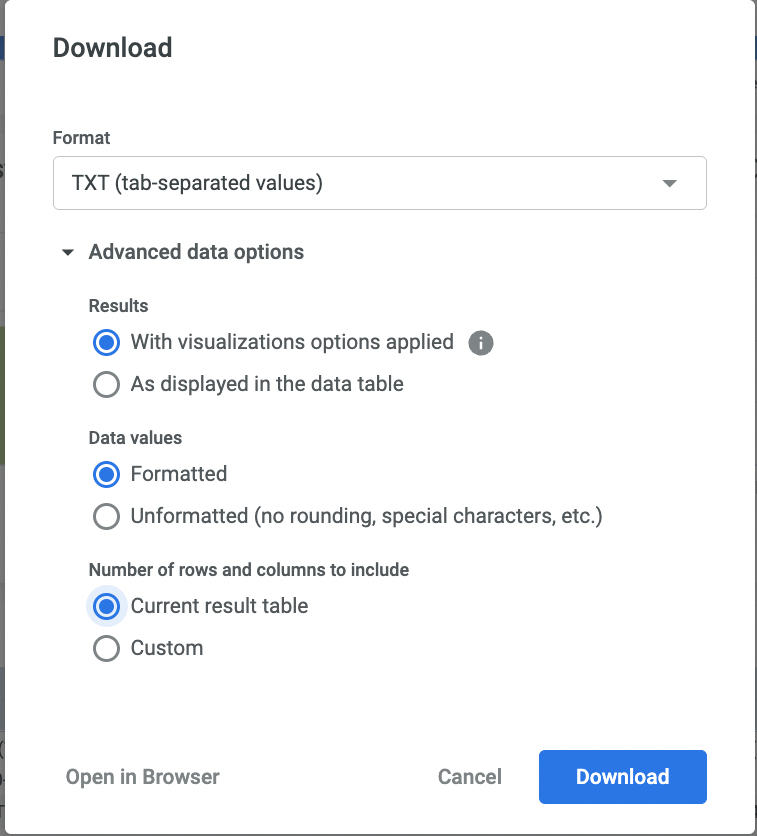Image resolution: width=757 pixels, height=836 pixels.
Task: Click the 'Data values' section heading
Action: pos(135,437)
